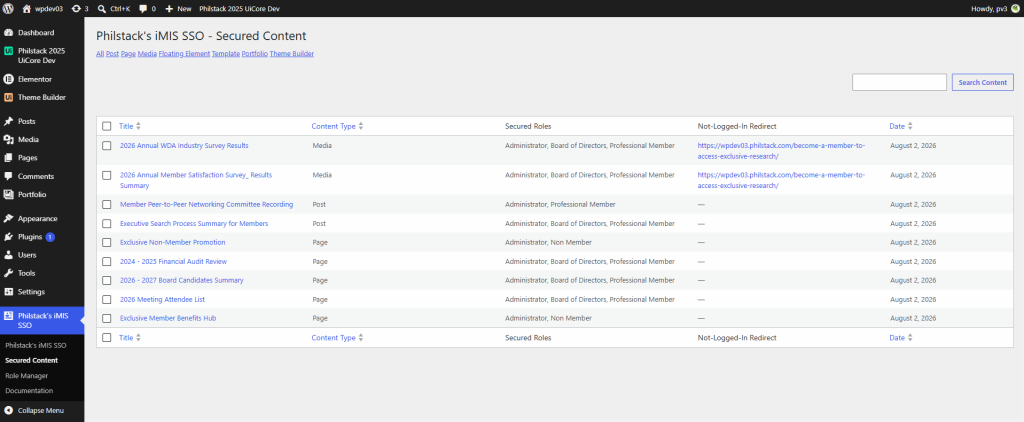This screenshot has width=1024, height=422.
Task: Open Elementor in the sidebar
Action: [42, 79]
